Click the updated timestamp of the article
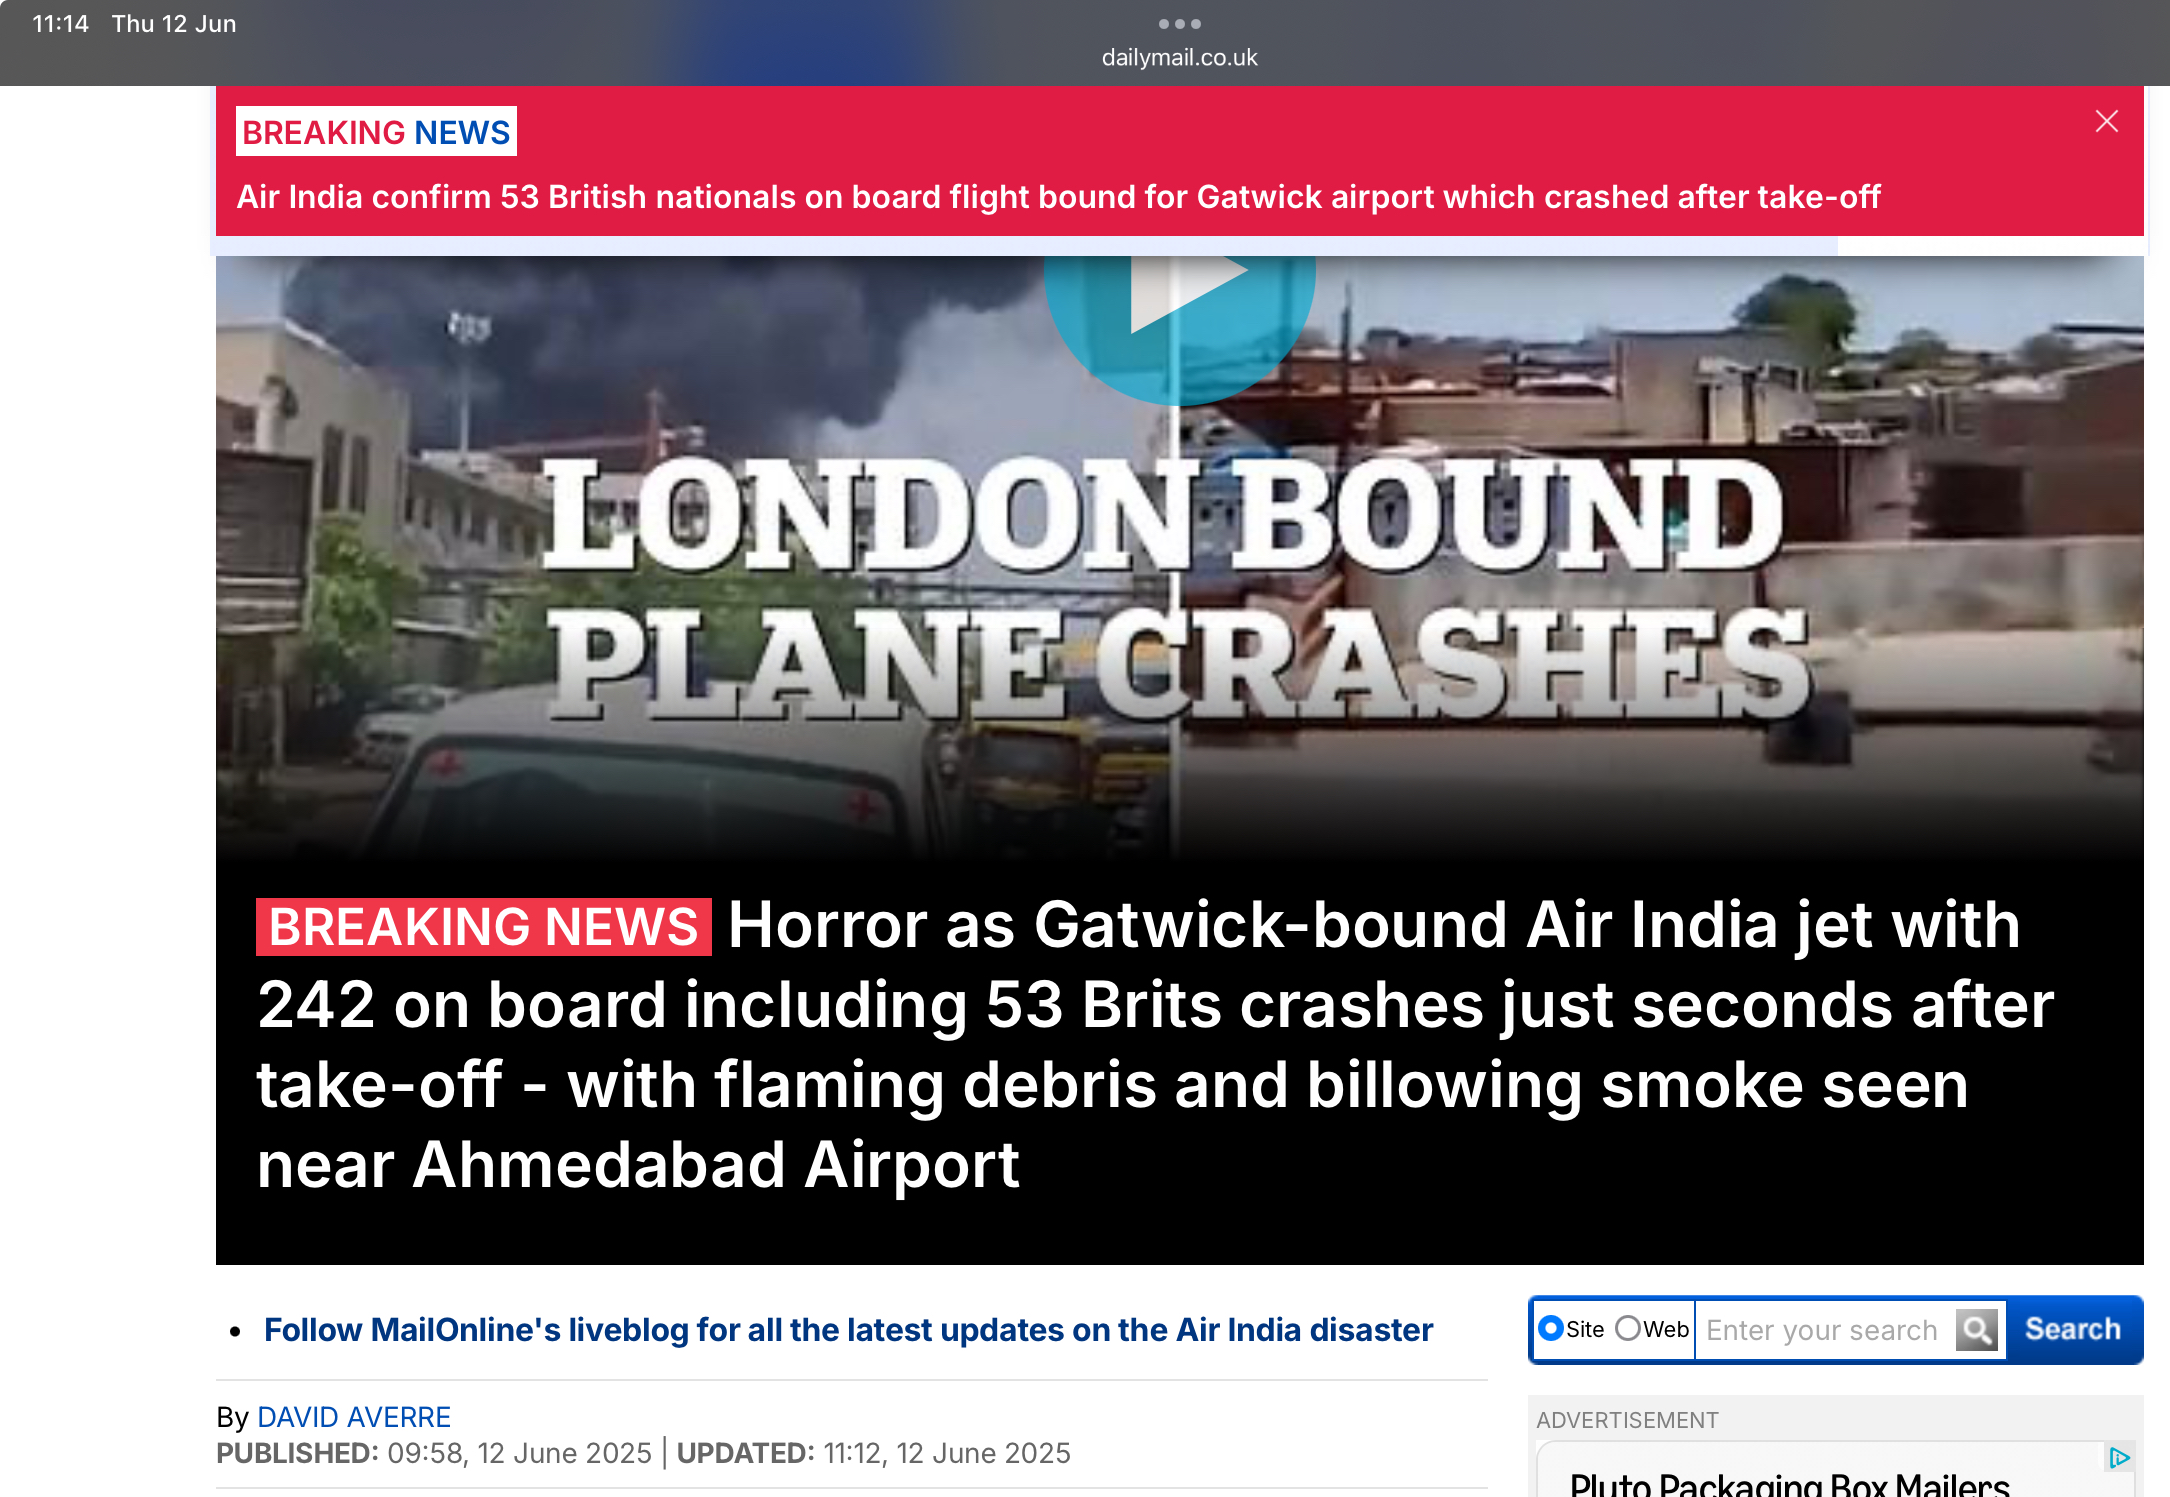 [x=873, y=1453]
